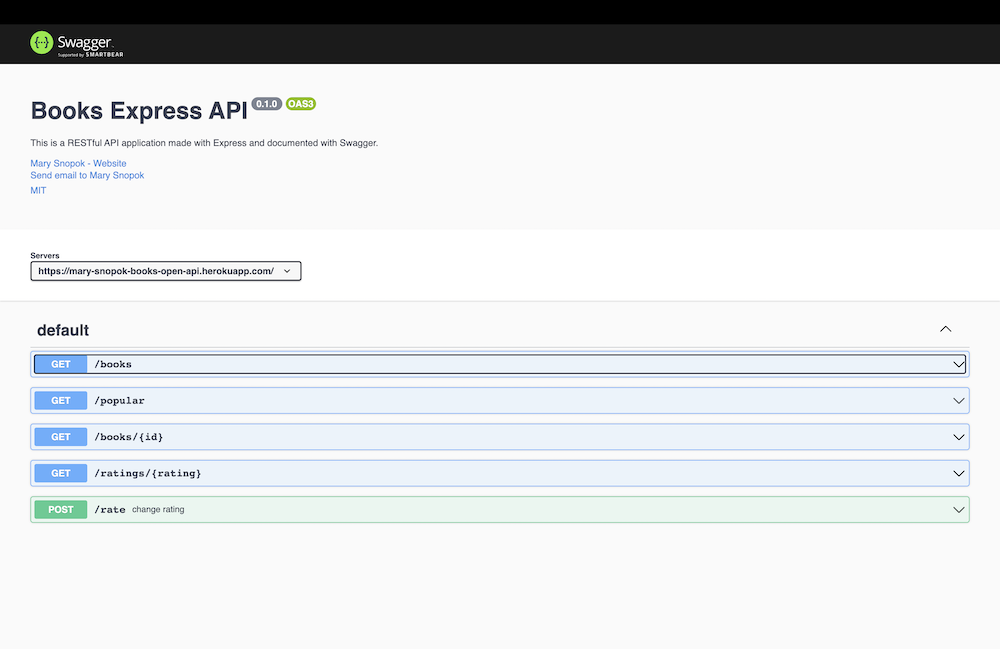Click the POST badge on /rate

click(x=60, y=509)
